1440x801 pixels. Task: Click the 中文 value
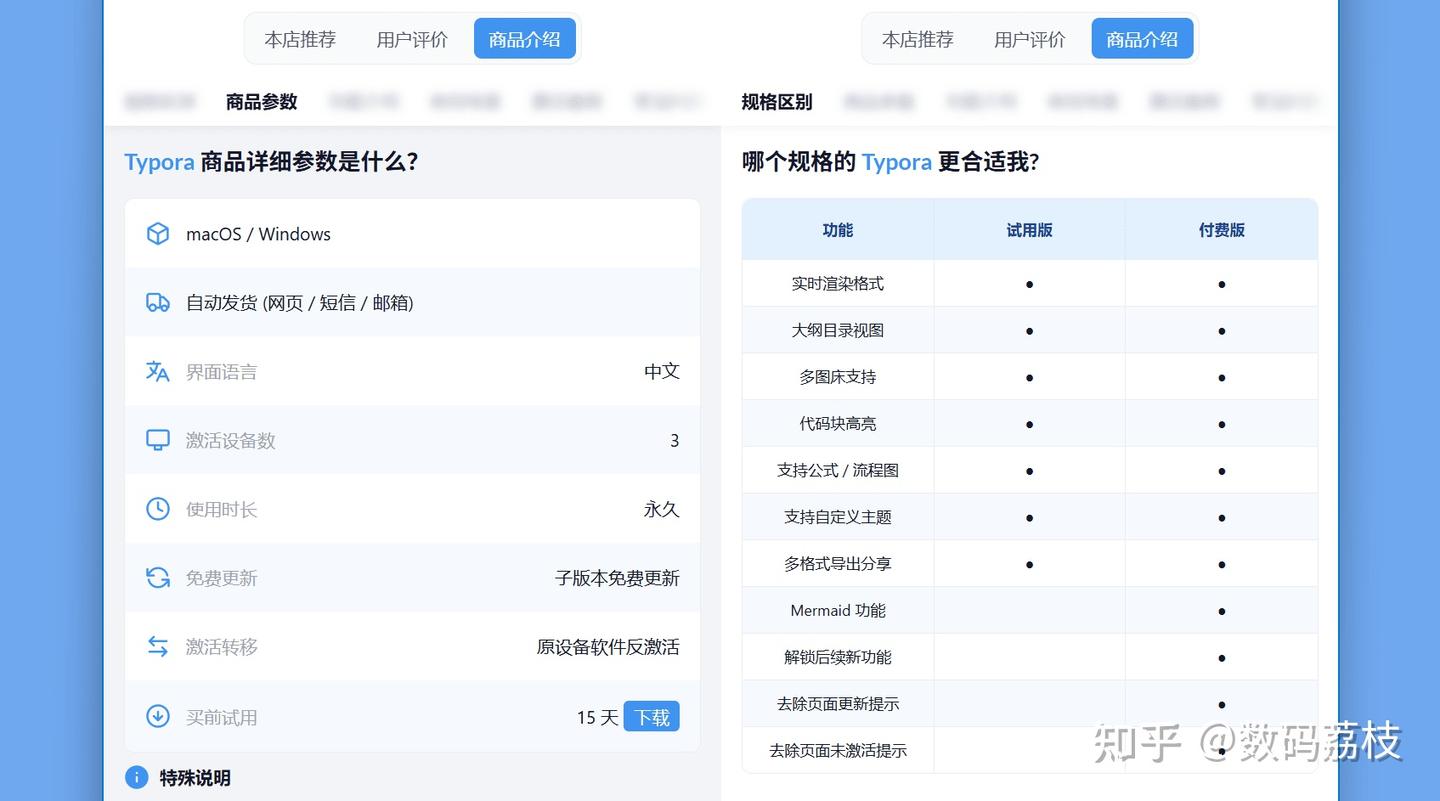pos(662,371)
